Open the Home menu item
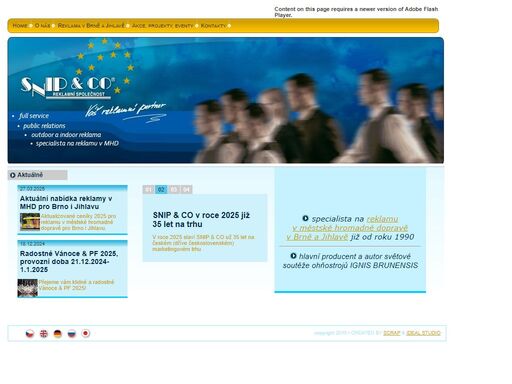The width and height of the screenshot is (512, 384). click(20, 26)
